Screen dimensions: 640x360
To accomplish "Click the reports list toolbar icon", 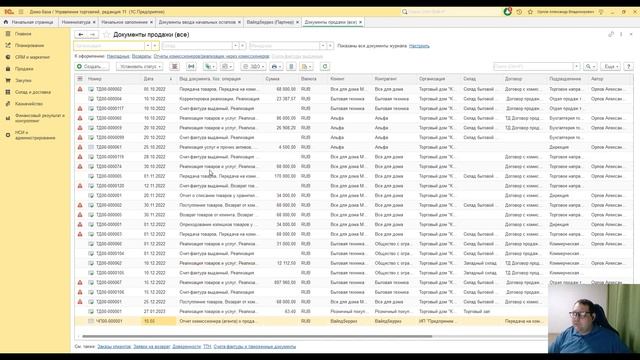I will pos(291,67).
